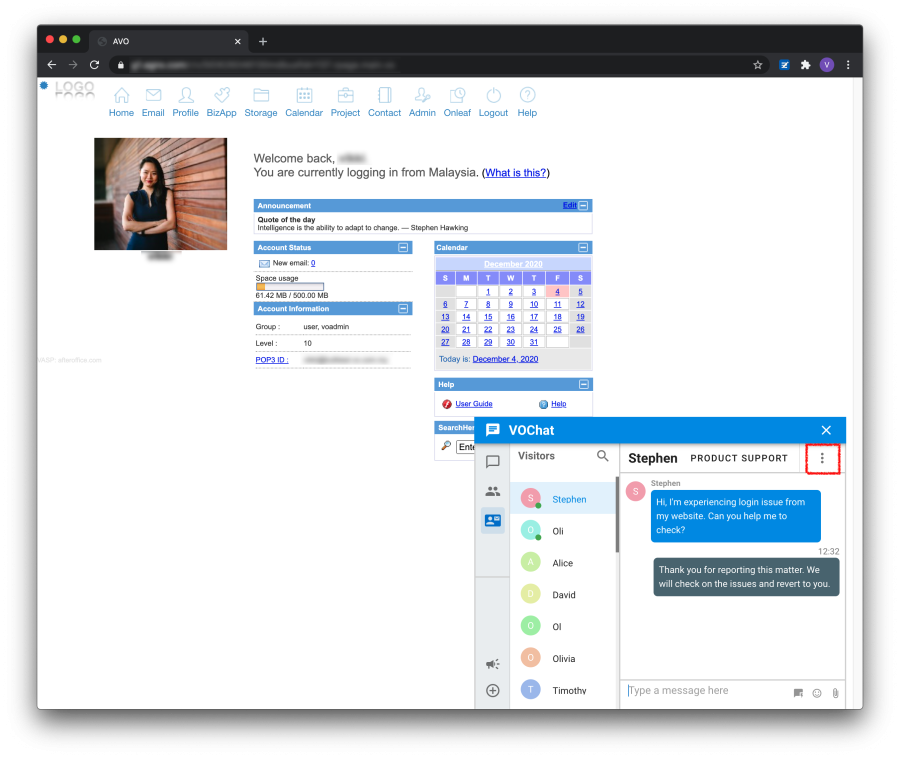Collapse the Help panel
Screen dimensions: 900x758
[584, 384]
